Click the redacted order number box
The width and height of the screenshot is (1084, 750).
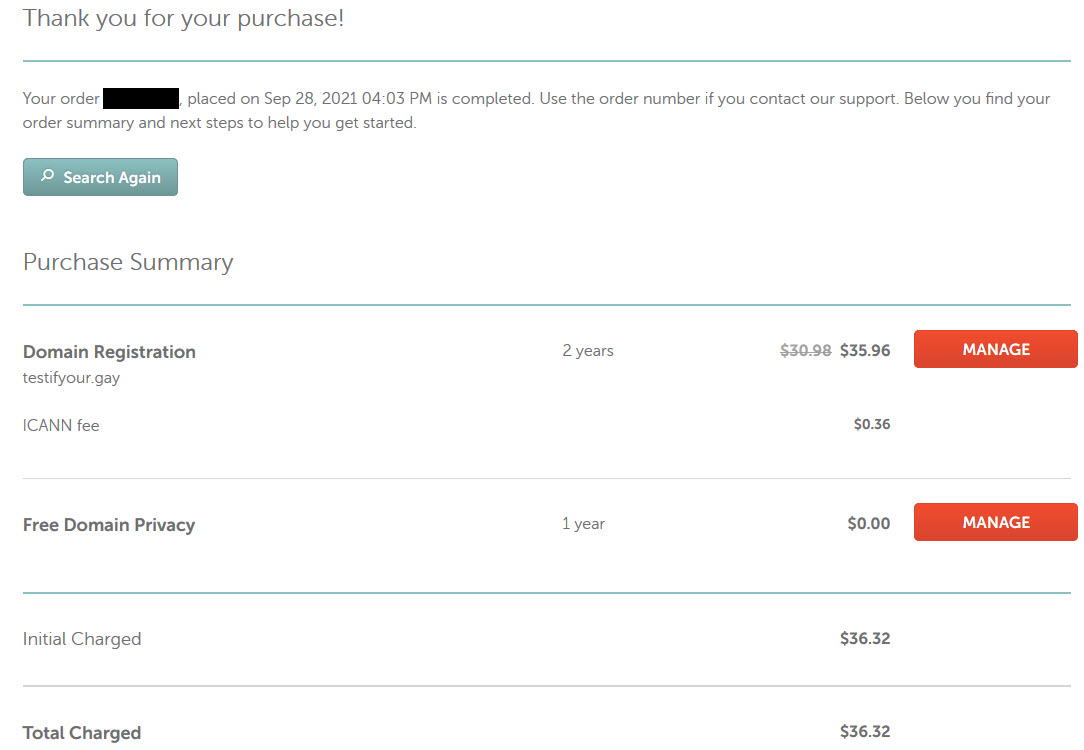point(141,98)
